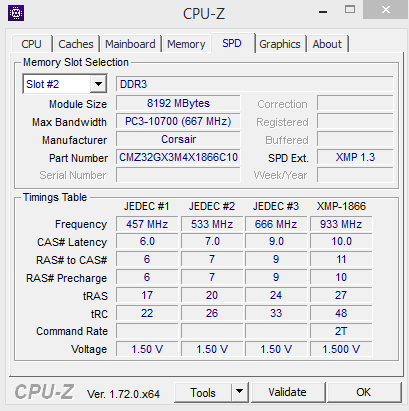Select part number CMZ32GX3M4X1866C10
This screenshot has height=411, width=409.
coord(178,157)
